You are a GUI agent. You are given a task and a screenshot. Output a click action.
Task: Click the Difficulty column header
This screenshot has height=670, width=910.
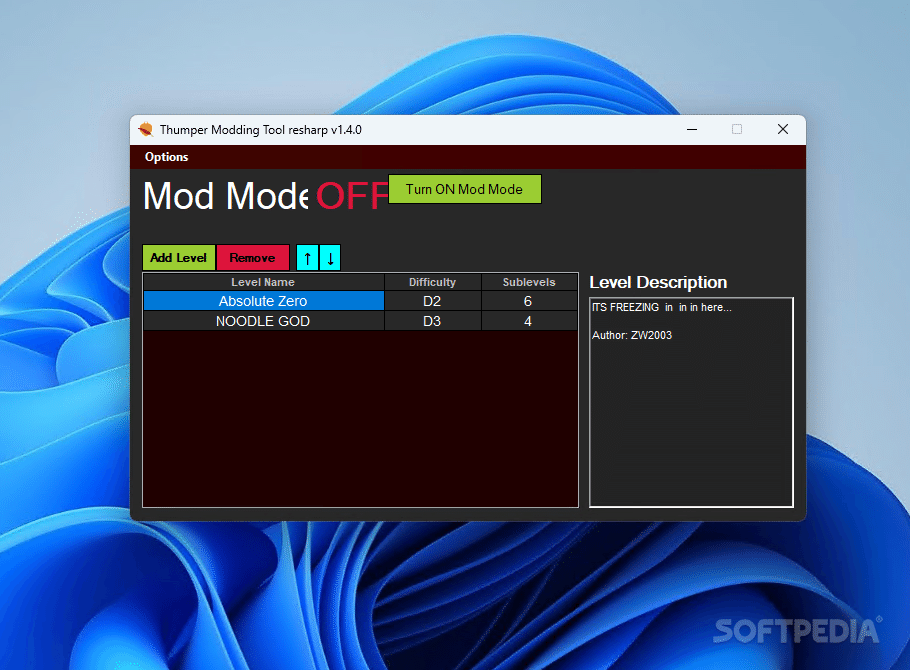point(432,282)
